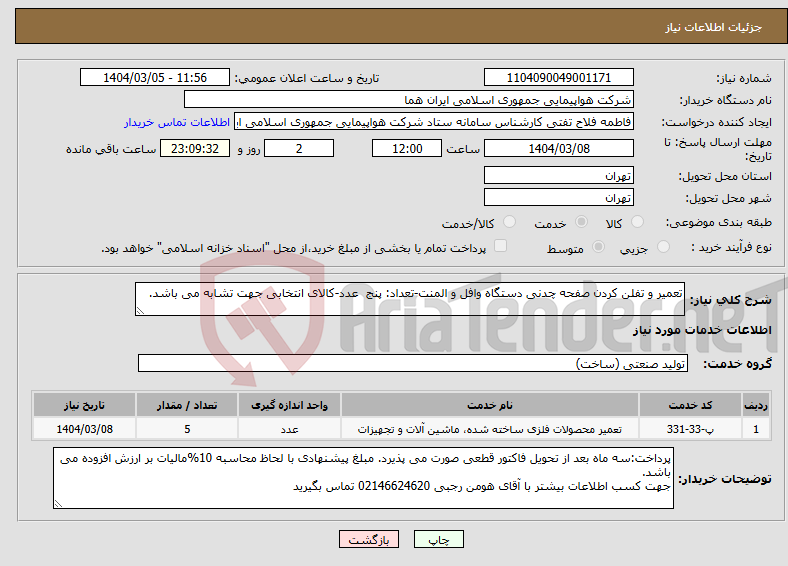Image resolution: width=788 pixels, height=566 pixels.
Task: Click the row number cell 1
Action: (x=756, y=429)
